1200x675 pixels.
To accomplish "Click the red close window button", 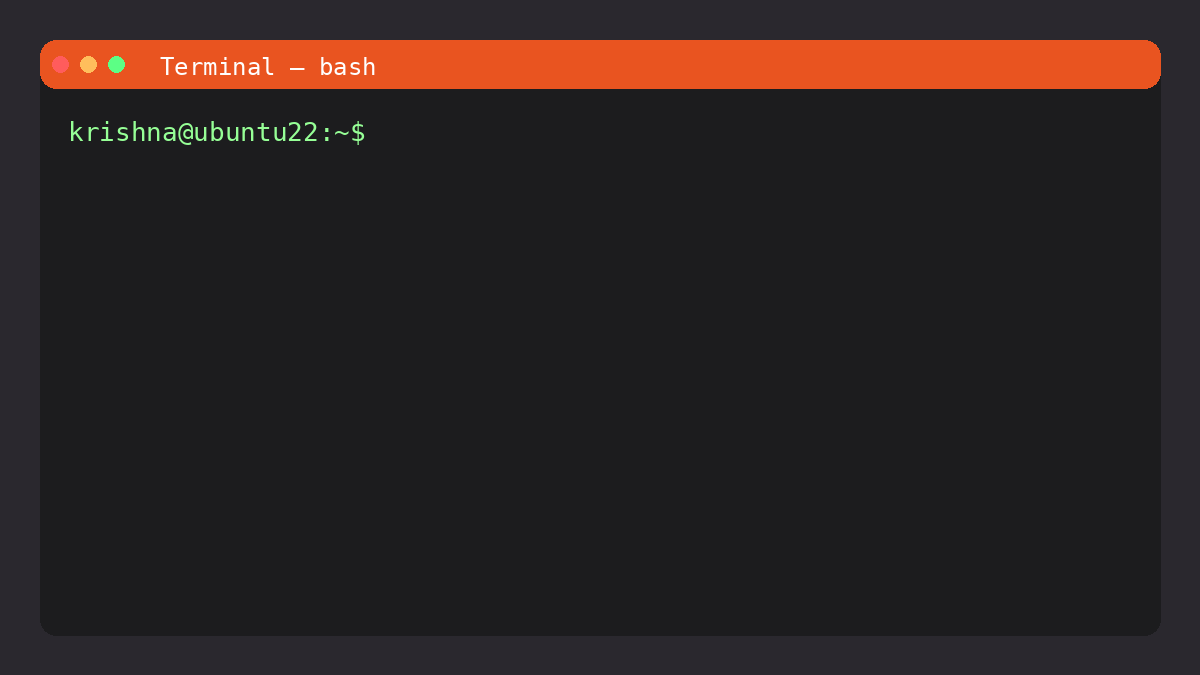I will [x=61, y=65].
